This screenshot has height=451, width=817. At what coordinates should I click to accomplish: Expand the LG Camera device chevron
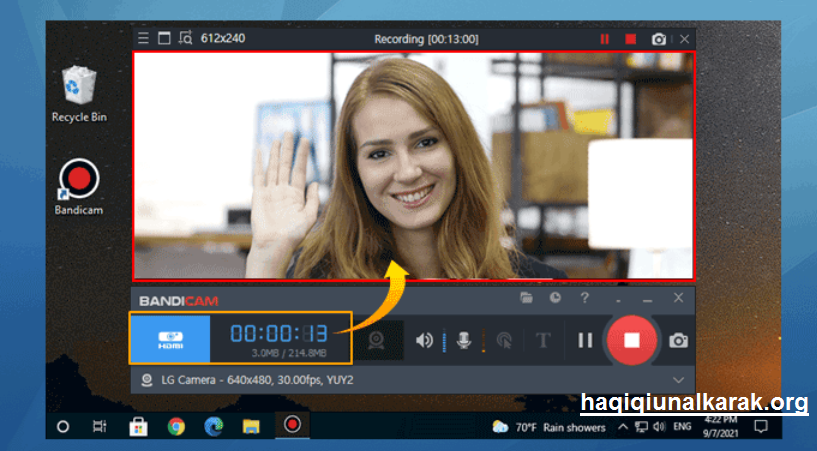tap(678, 380)
